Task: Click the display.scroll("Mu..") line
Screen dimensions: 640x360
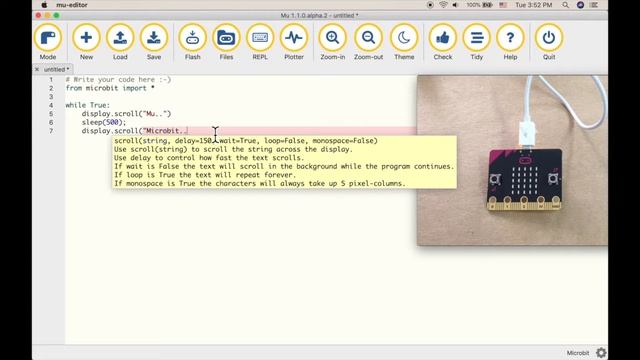Action: [126, 114]
